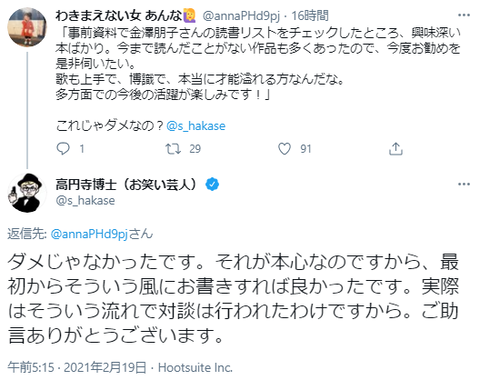Click the share icon on annaPHd9pj's tweet
This screenshot has height=380, width=480.
[396, 149]
